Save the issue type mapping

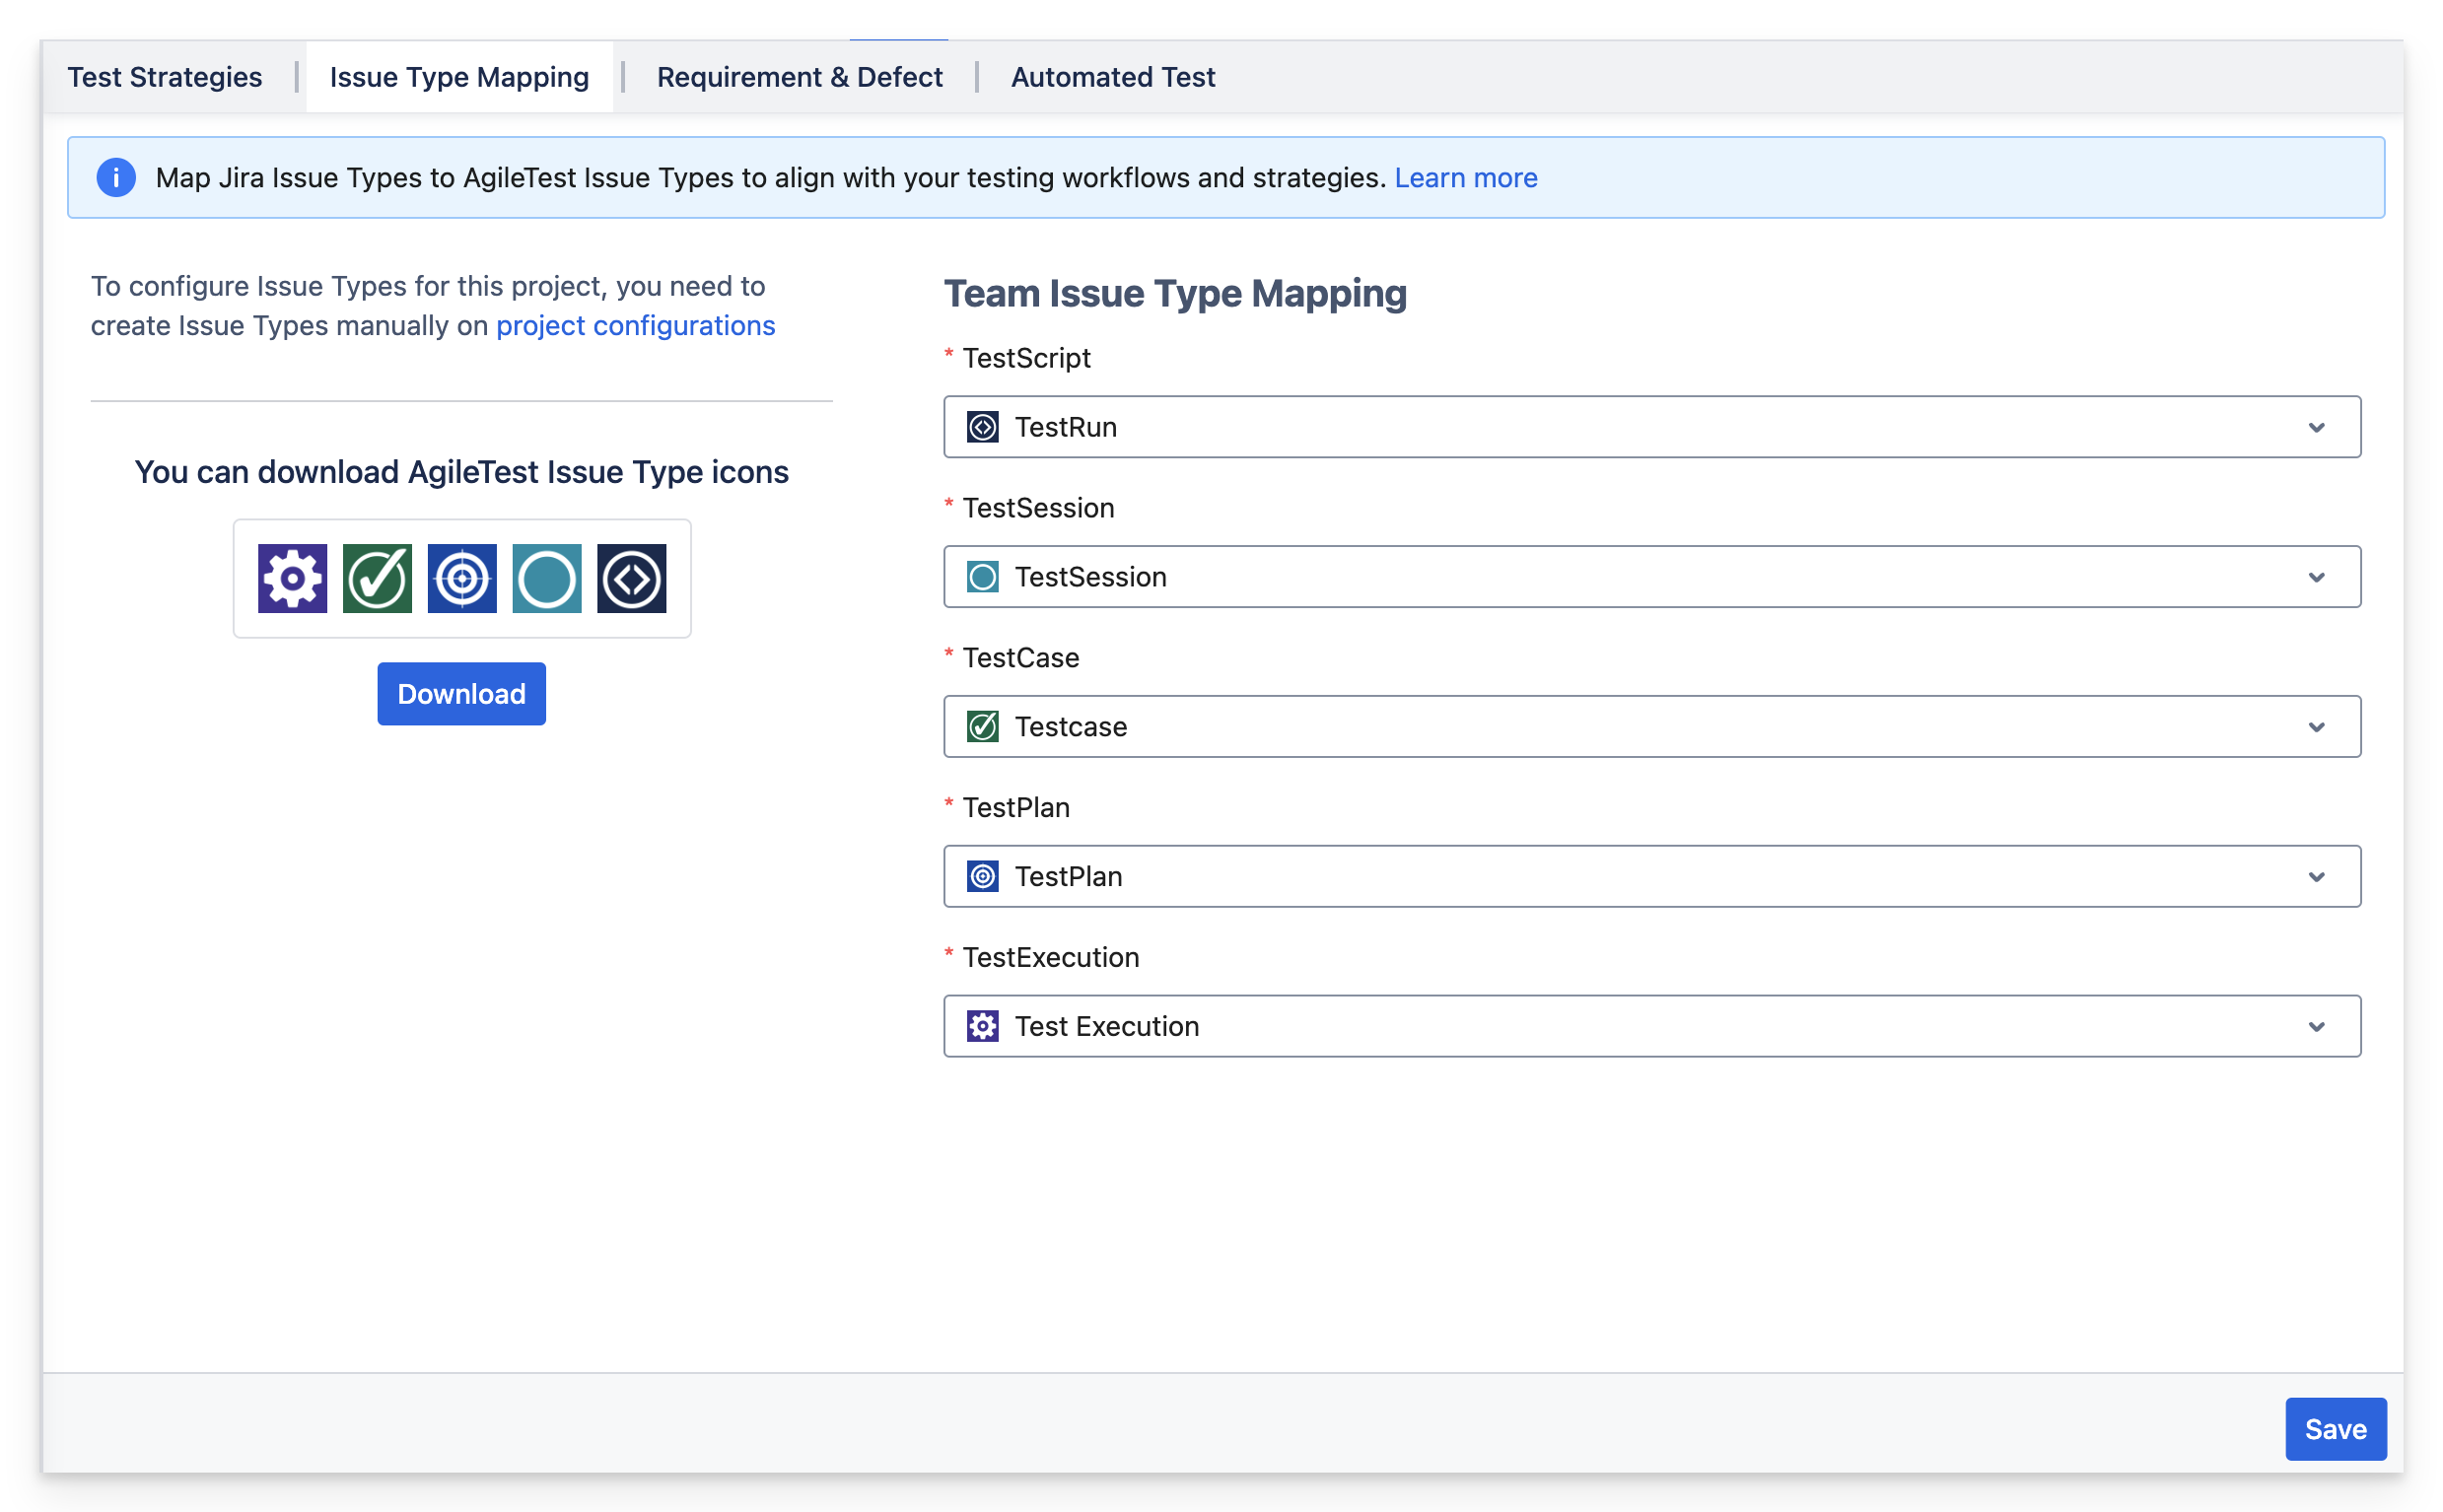coord(2335,1429)
